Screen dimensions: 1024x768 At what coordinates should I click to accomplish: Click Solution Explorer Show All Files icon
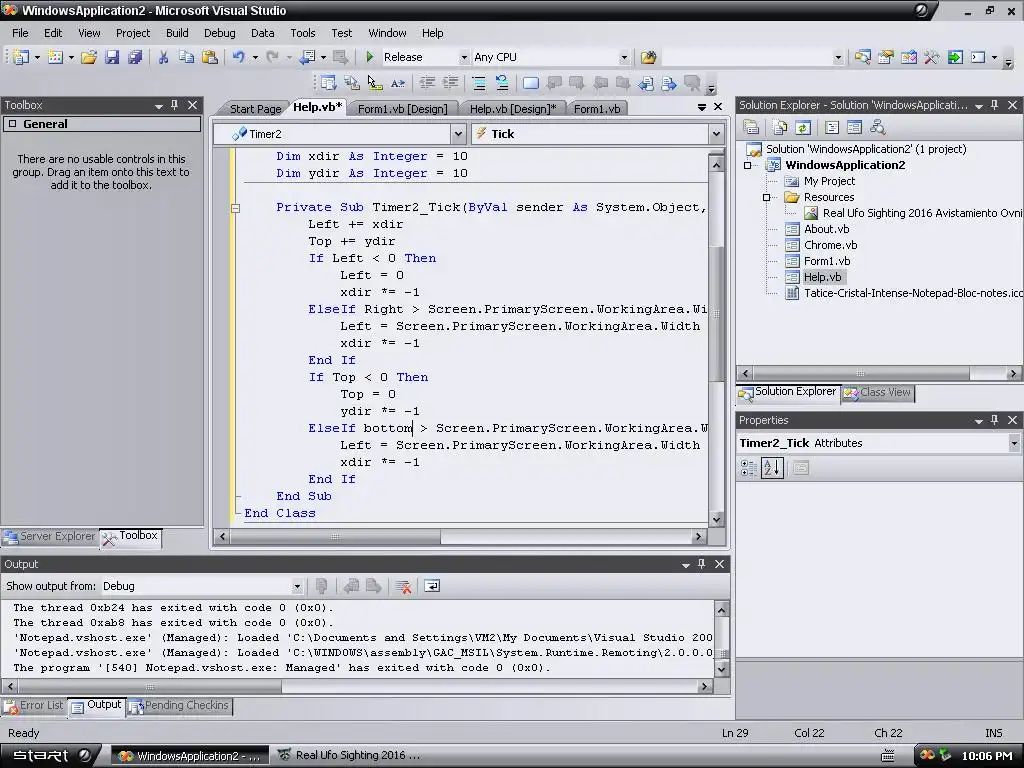tap(779, 127)
